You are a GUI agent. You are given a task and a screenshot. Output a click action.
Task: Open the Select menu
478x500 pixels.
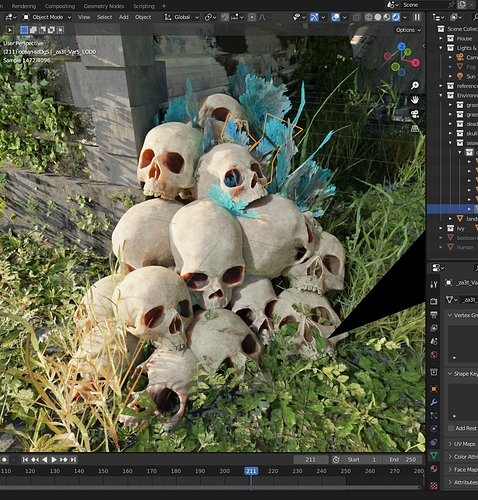(104, 17)
